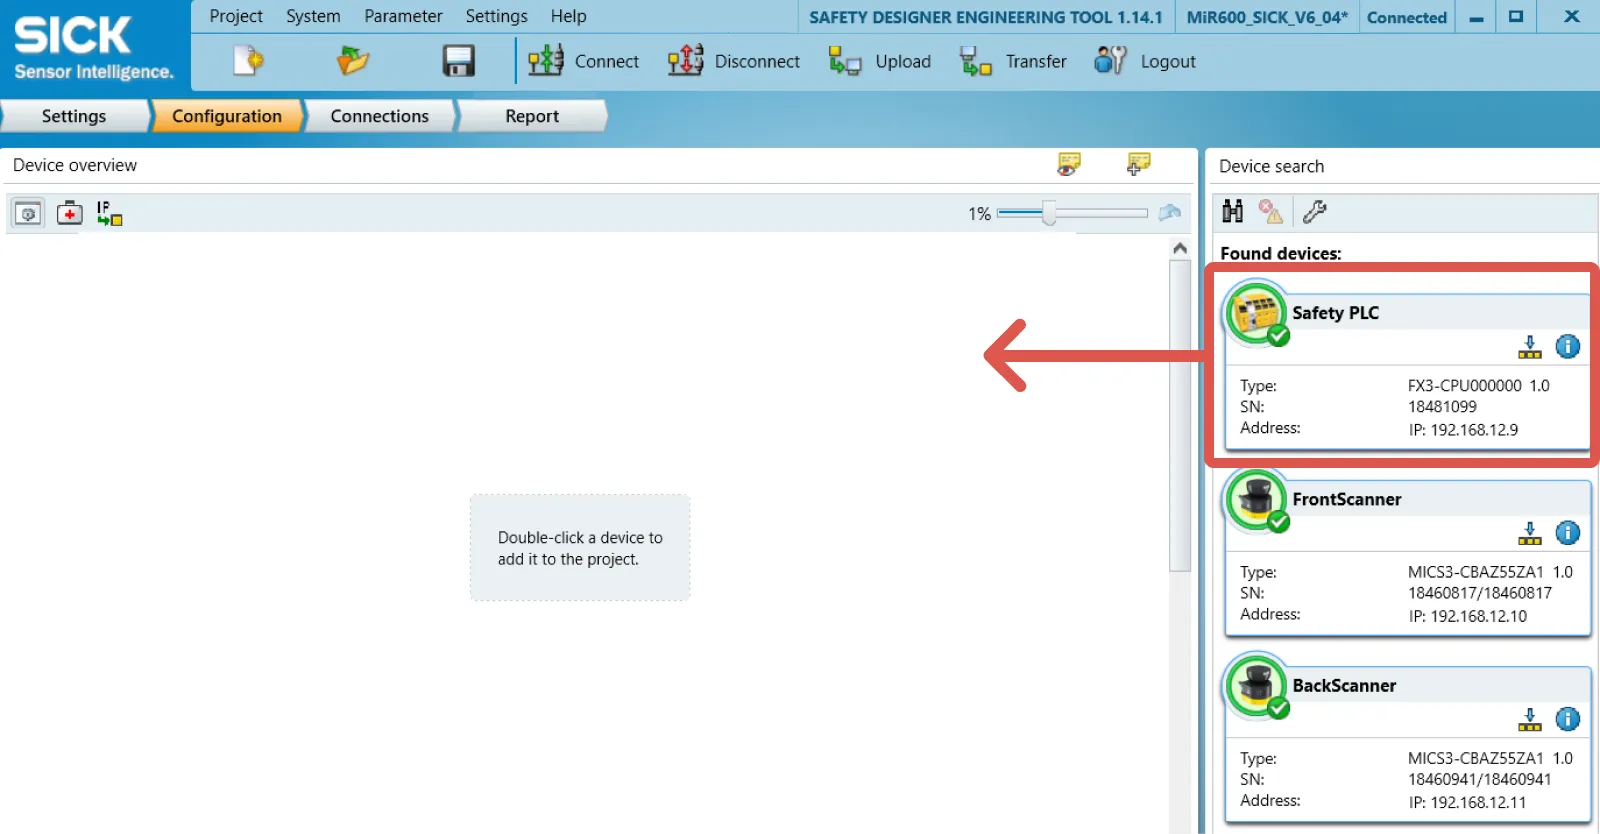Maximize the Safety Designer window
This screenshot has height=834, width=1600.
pos(1516,17)
